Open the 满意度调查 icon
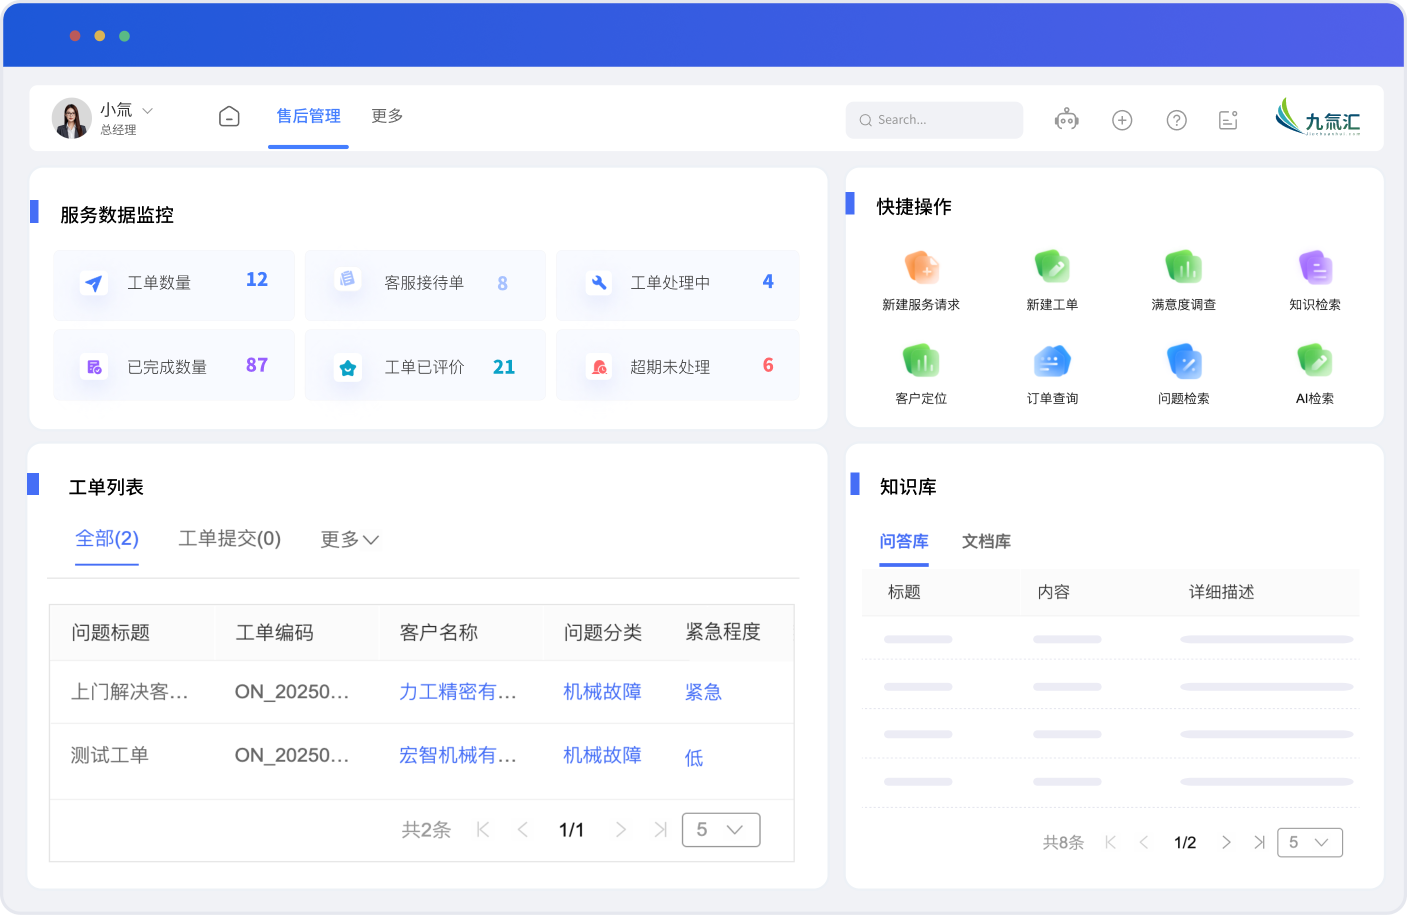The width and height of the screenshot is (1407, 915). (1183, 267)
